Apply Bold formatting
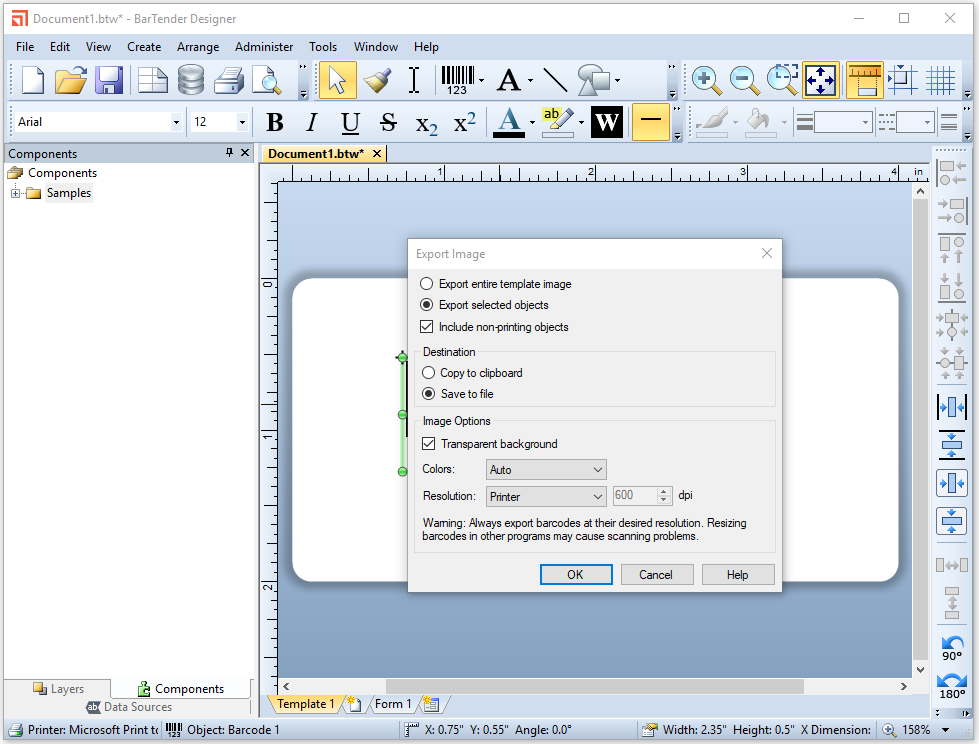Viewport: 979px width, 744px height. [275, 122]
